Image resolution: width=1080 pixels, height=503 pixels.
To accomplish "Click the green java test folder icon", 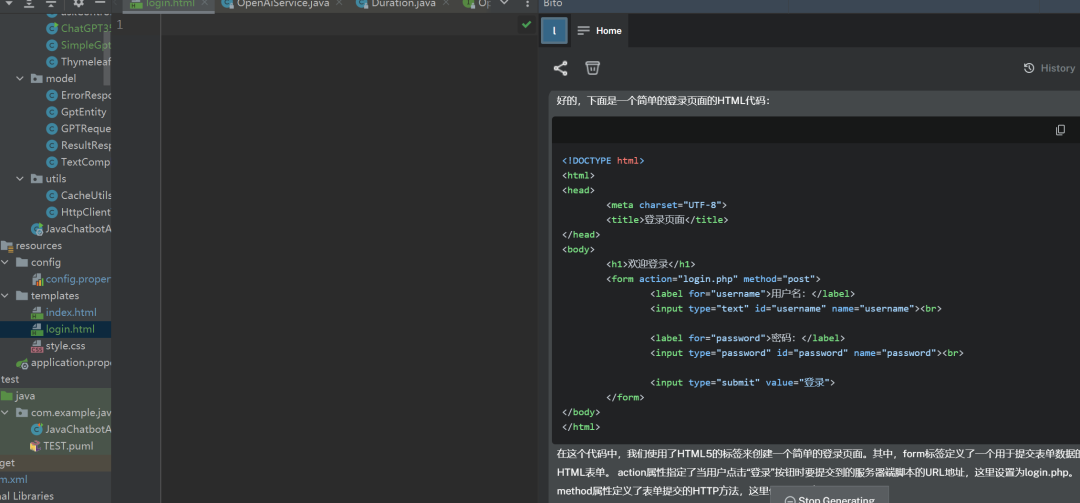I will (x=7, y=396).
